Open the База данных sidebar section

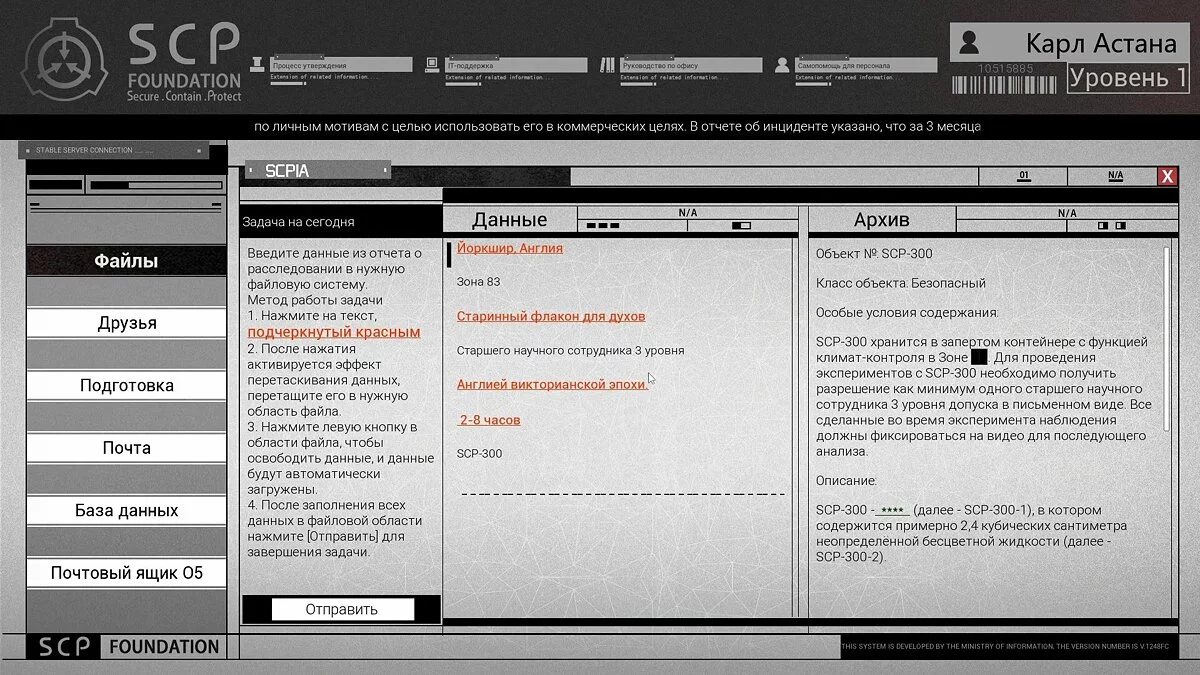point(126,510)
